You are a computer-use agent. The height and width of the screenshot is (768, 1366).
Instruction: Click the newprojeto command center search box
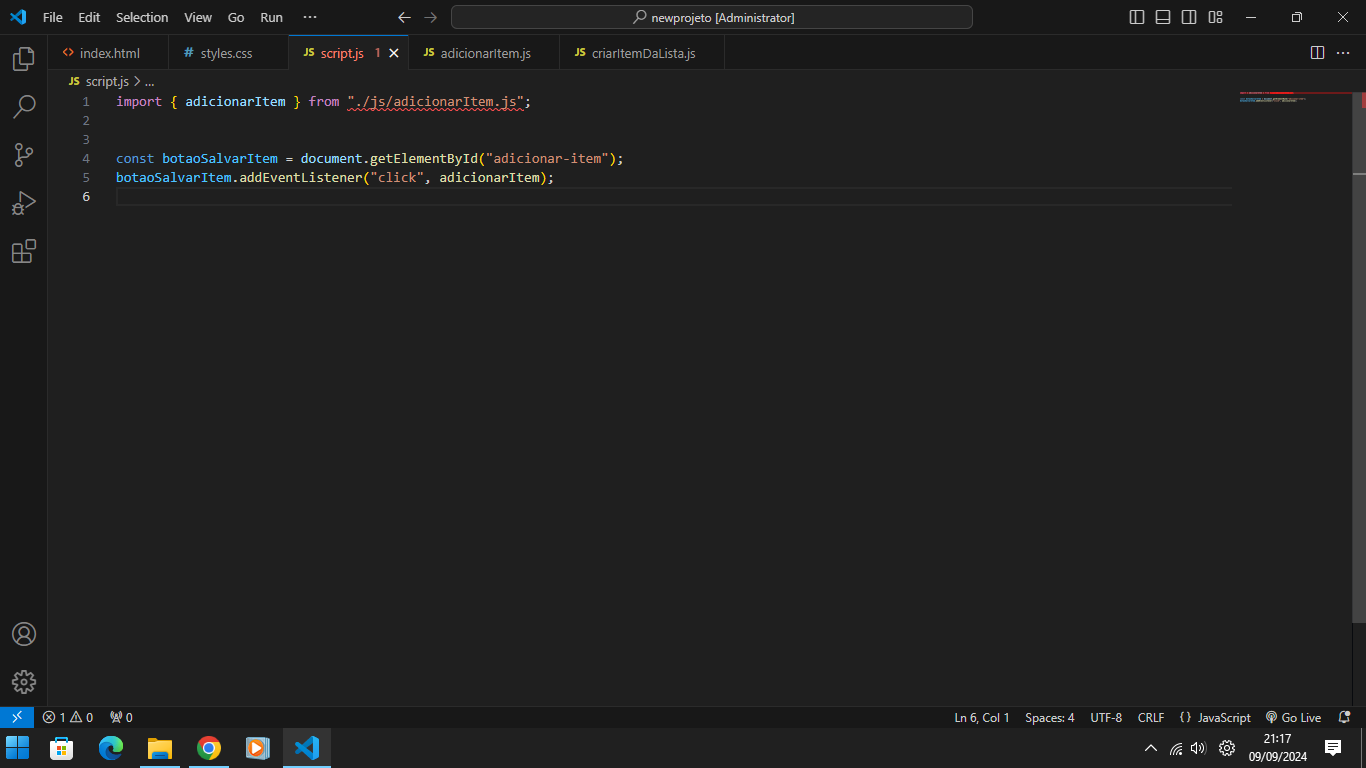coord(712,17)
